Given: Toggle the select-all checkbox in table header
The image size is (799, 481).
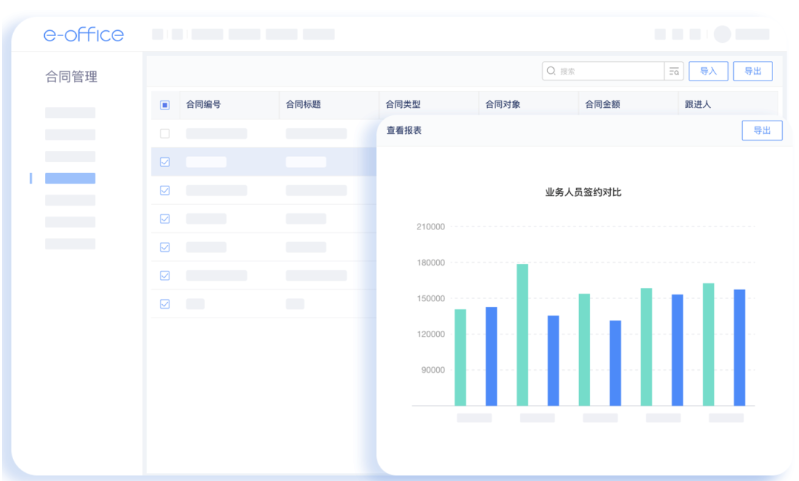Looking at the screenshot, I should 165,104.
